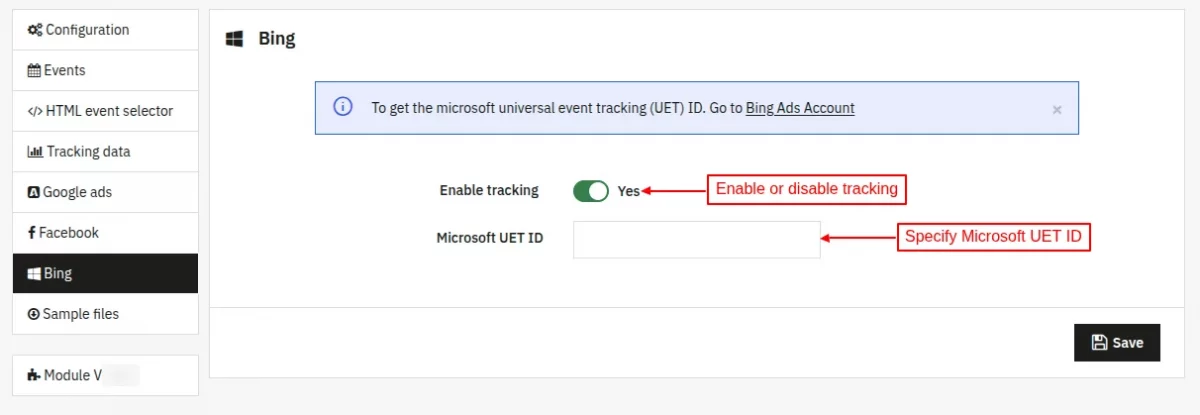Dismiss the UET ID info alert
The image size is (1200, 415).
coord(1056,110)
